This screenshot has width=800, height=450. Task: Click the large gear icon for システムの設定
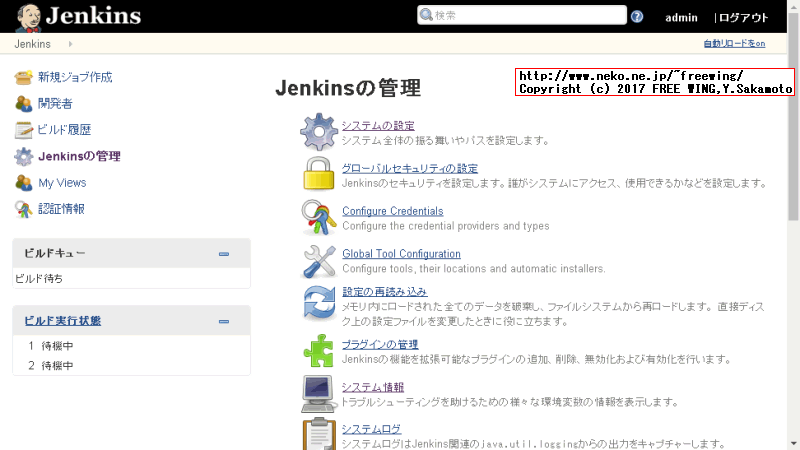pos(319,132)
